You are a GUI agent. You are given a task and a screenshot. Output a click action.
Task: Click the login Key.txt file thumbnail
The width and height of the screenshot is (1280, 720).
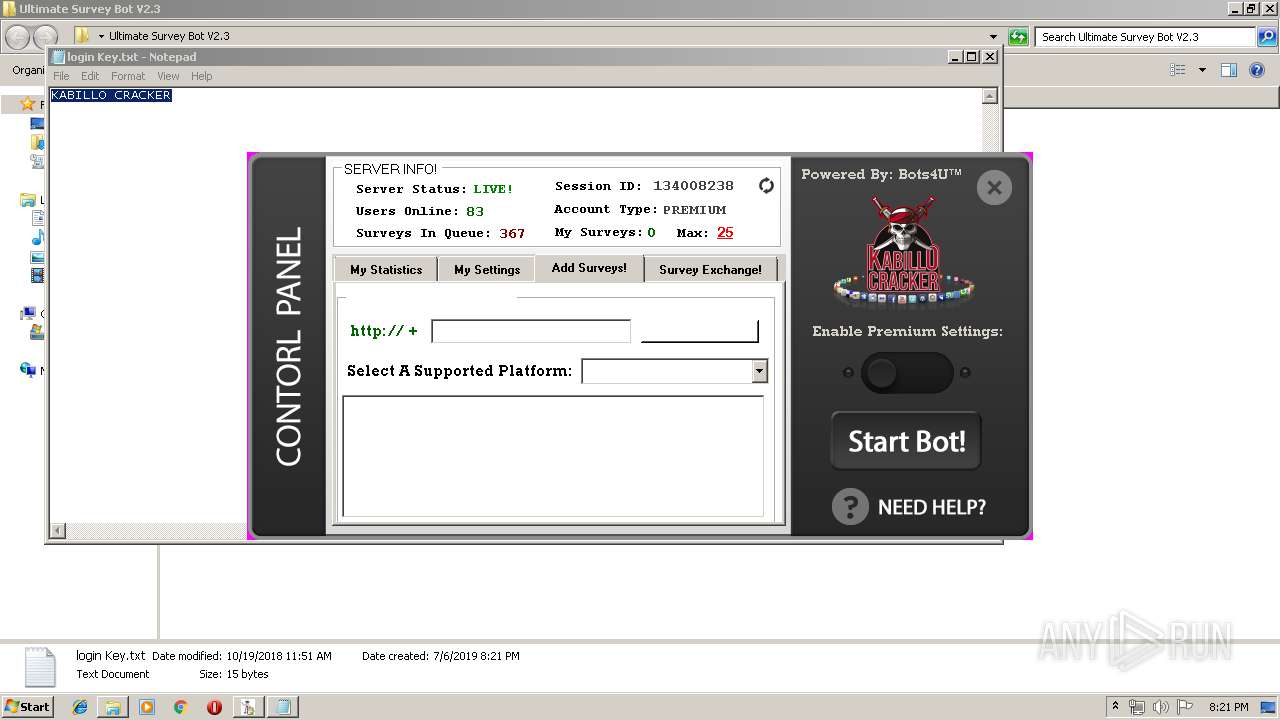(x=40, y=667)
